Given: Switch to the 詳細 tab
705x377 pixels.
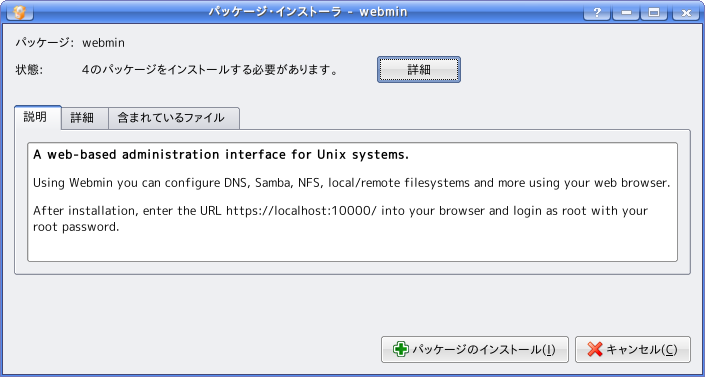Looking at the screenshot, I should pyautogui.click(x=85, y=118).
